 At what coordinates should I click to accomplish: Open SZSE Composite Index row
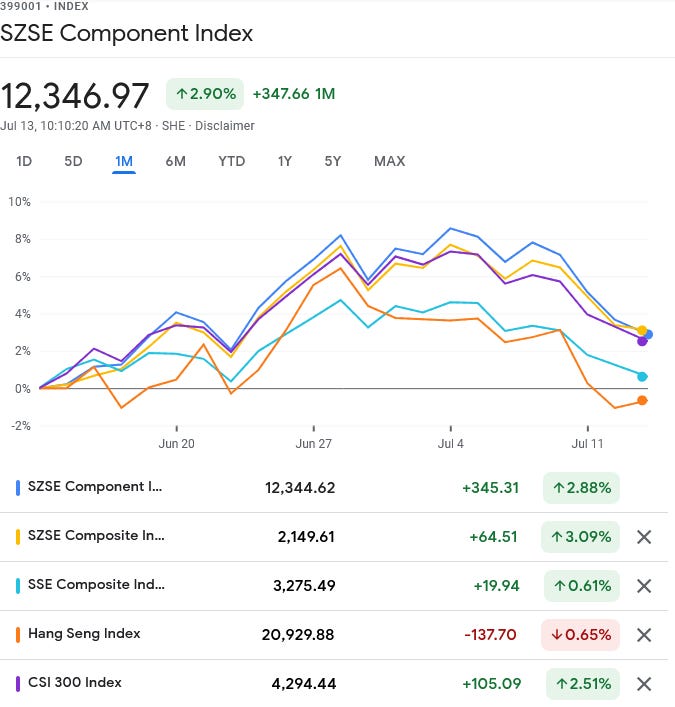[334, 537]
